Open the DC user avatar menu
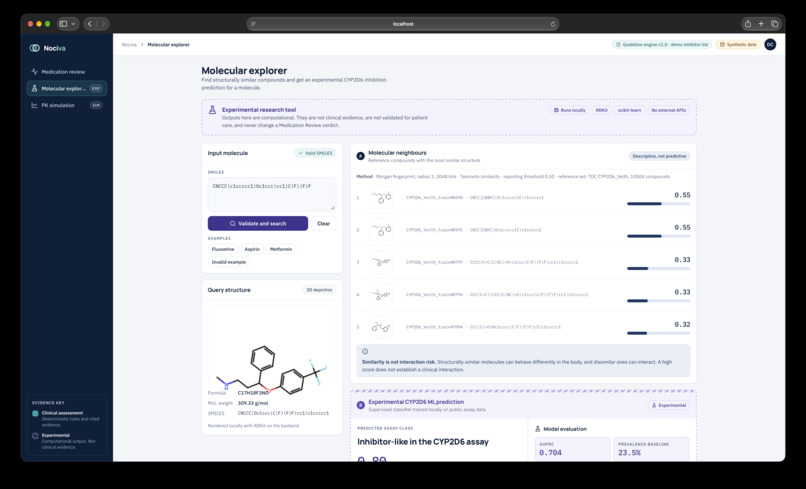 click(770, 45)
